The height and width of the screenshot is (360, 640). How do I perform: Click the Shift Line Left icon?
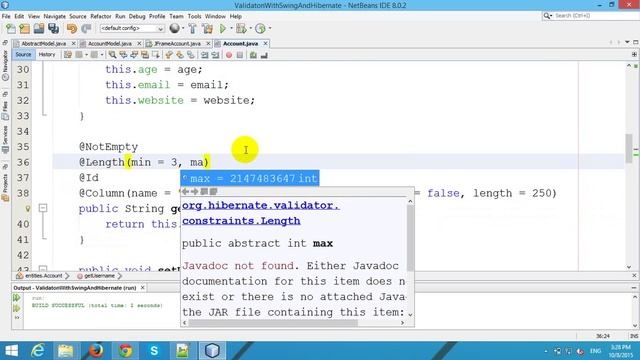coord(204,55)
